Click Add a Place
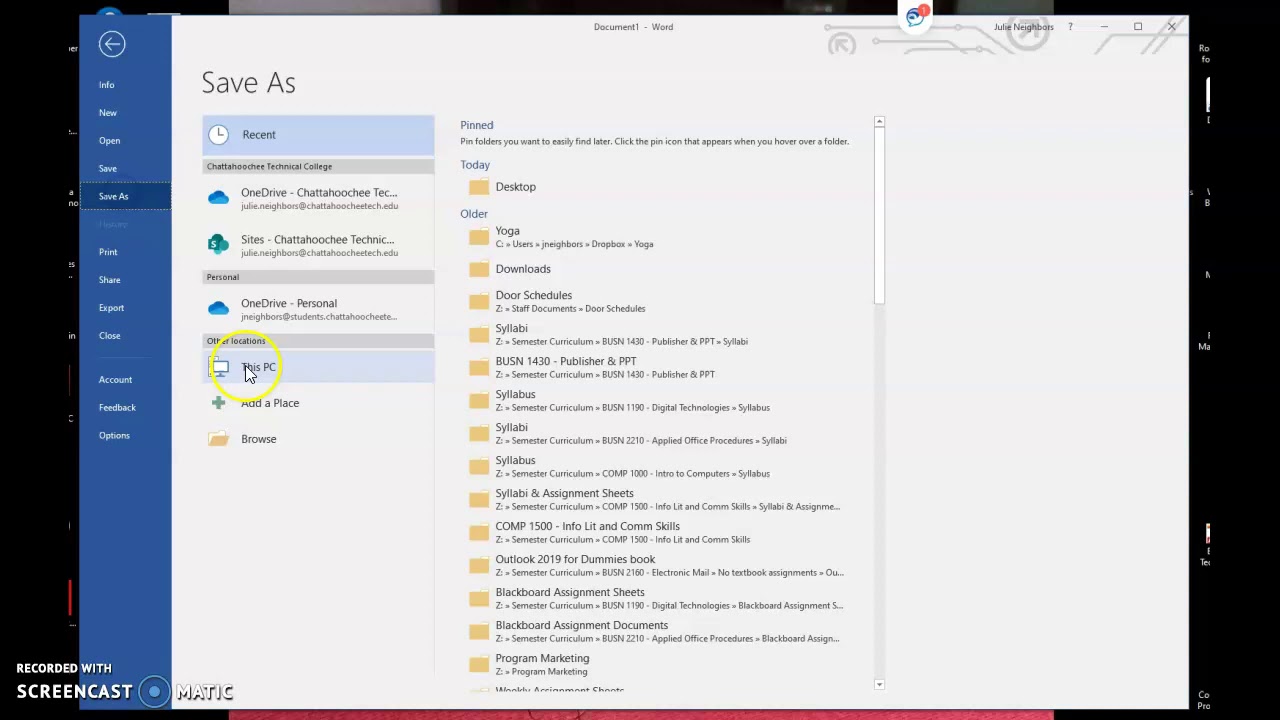Screen dimensions: 1280x720 tap(318, 403)
